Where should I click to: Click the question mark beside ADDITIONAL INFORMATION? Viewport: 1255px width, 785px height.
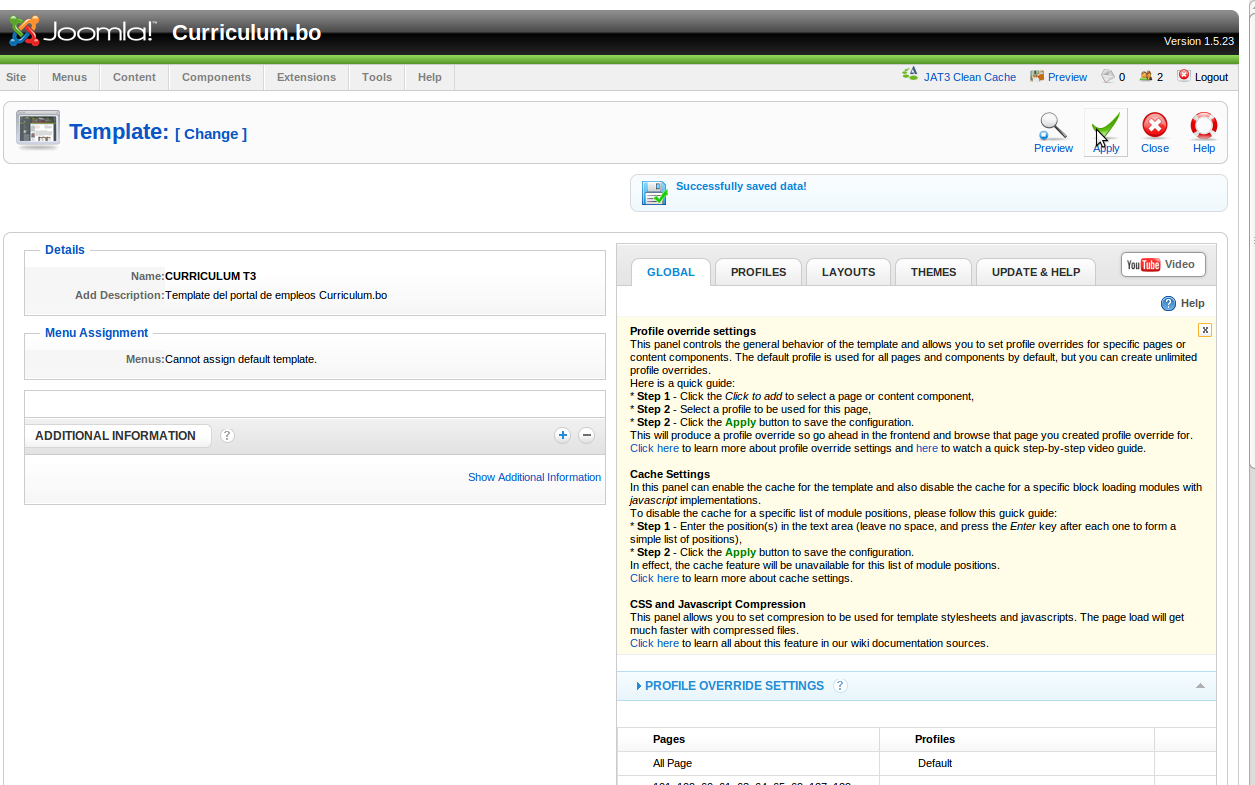[227, 435]
